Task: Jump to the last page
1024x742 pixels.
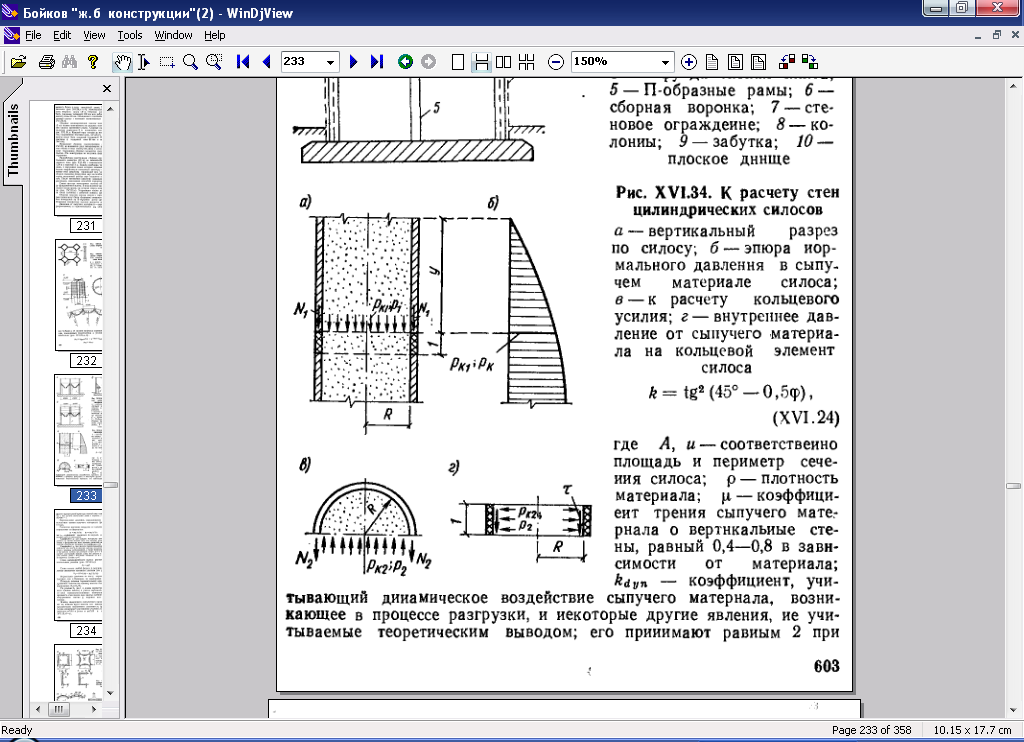Action: [376, 62]
